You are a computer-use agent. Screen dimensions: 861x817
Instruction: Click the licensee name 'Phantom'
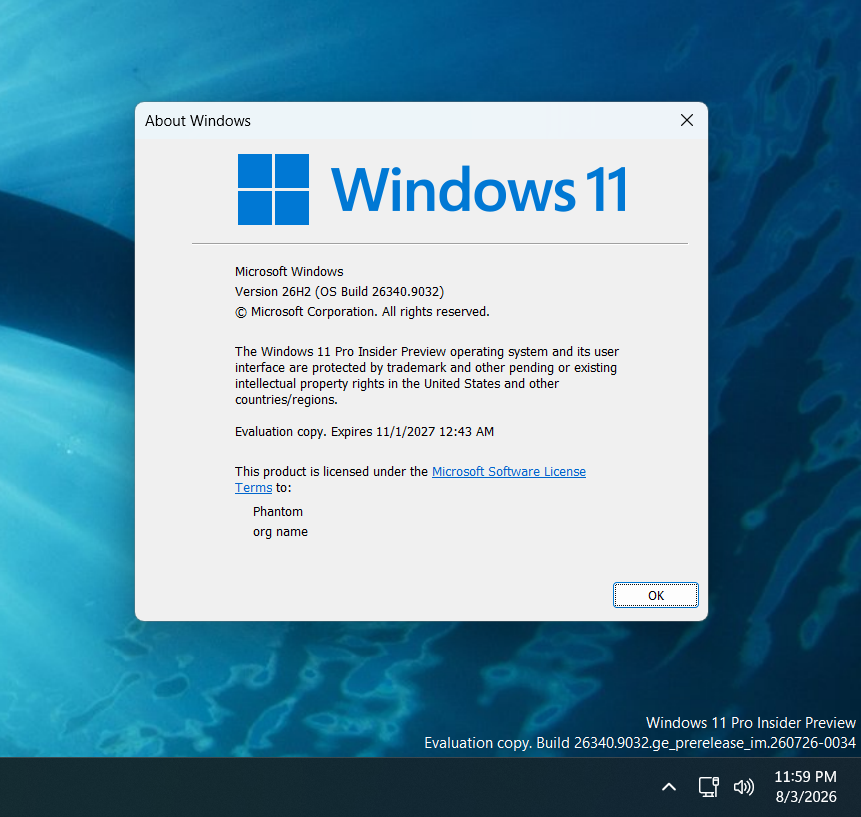click(278, 512)
